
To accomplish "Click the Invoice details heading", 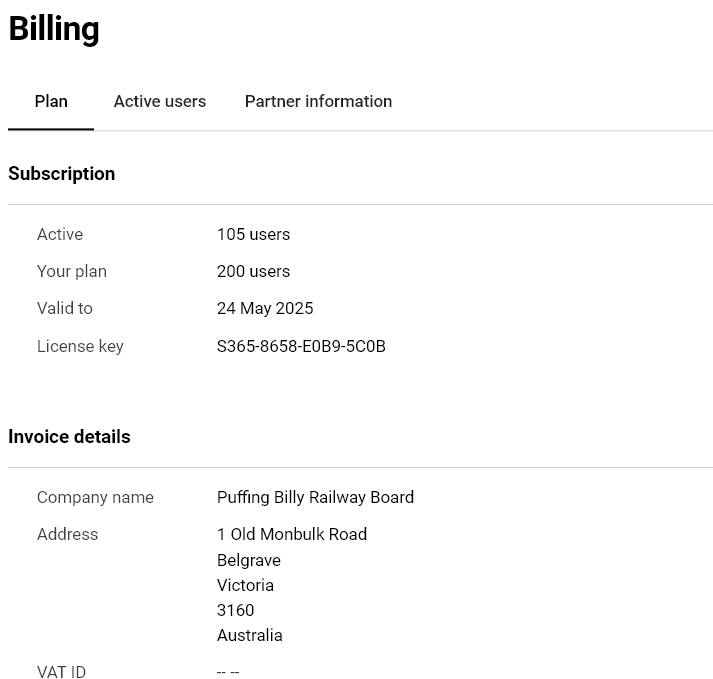I will [x=69, y=437].
